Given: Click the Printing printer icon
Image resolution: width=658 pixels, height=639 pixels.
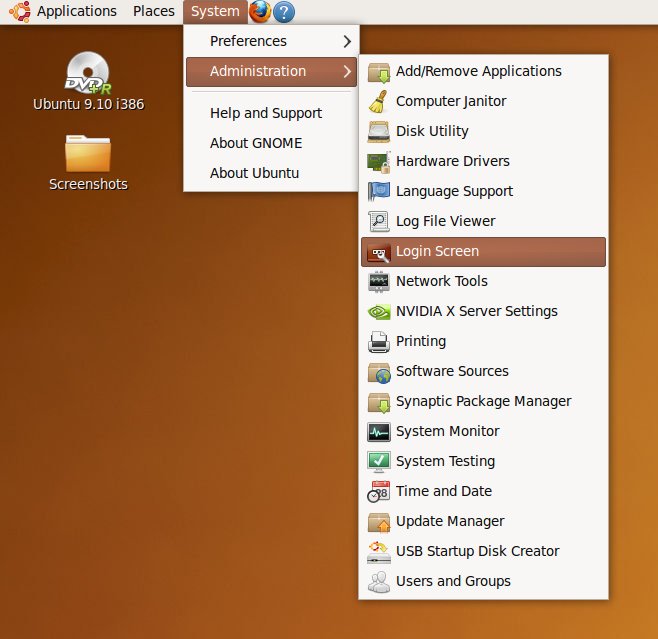Looking at the screenshot, I should [x=379, y=342].
